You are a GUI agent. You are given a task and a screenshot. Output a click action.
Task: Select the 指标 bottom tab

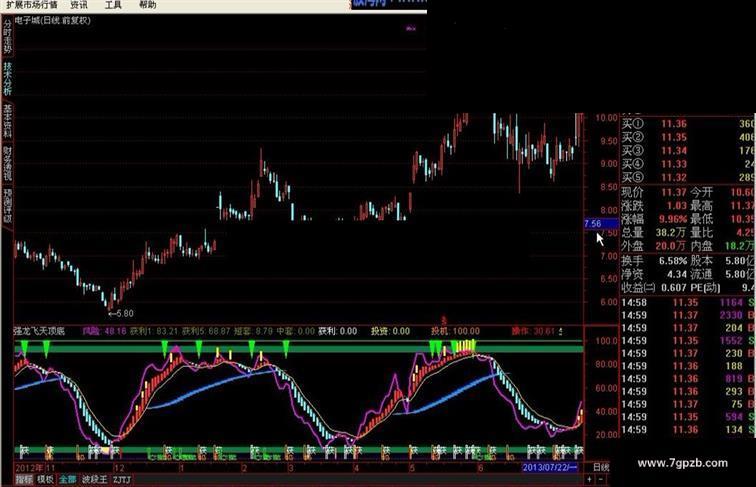[x=24, y=479]
